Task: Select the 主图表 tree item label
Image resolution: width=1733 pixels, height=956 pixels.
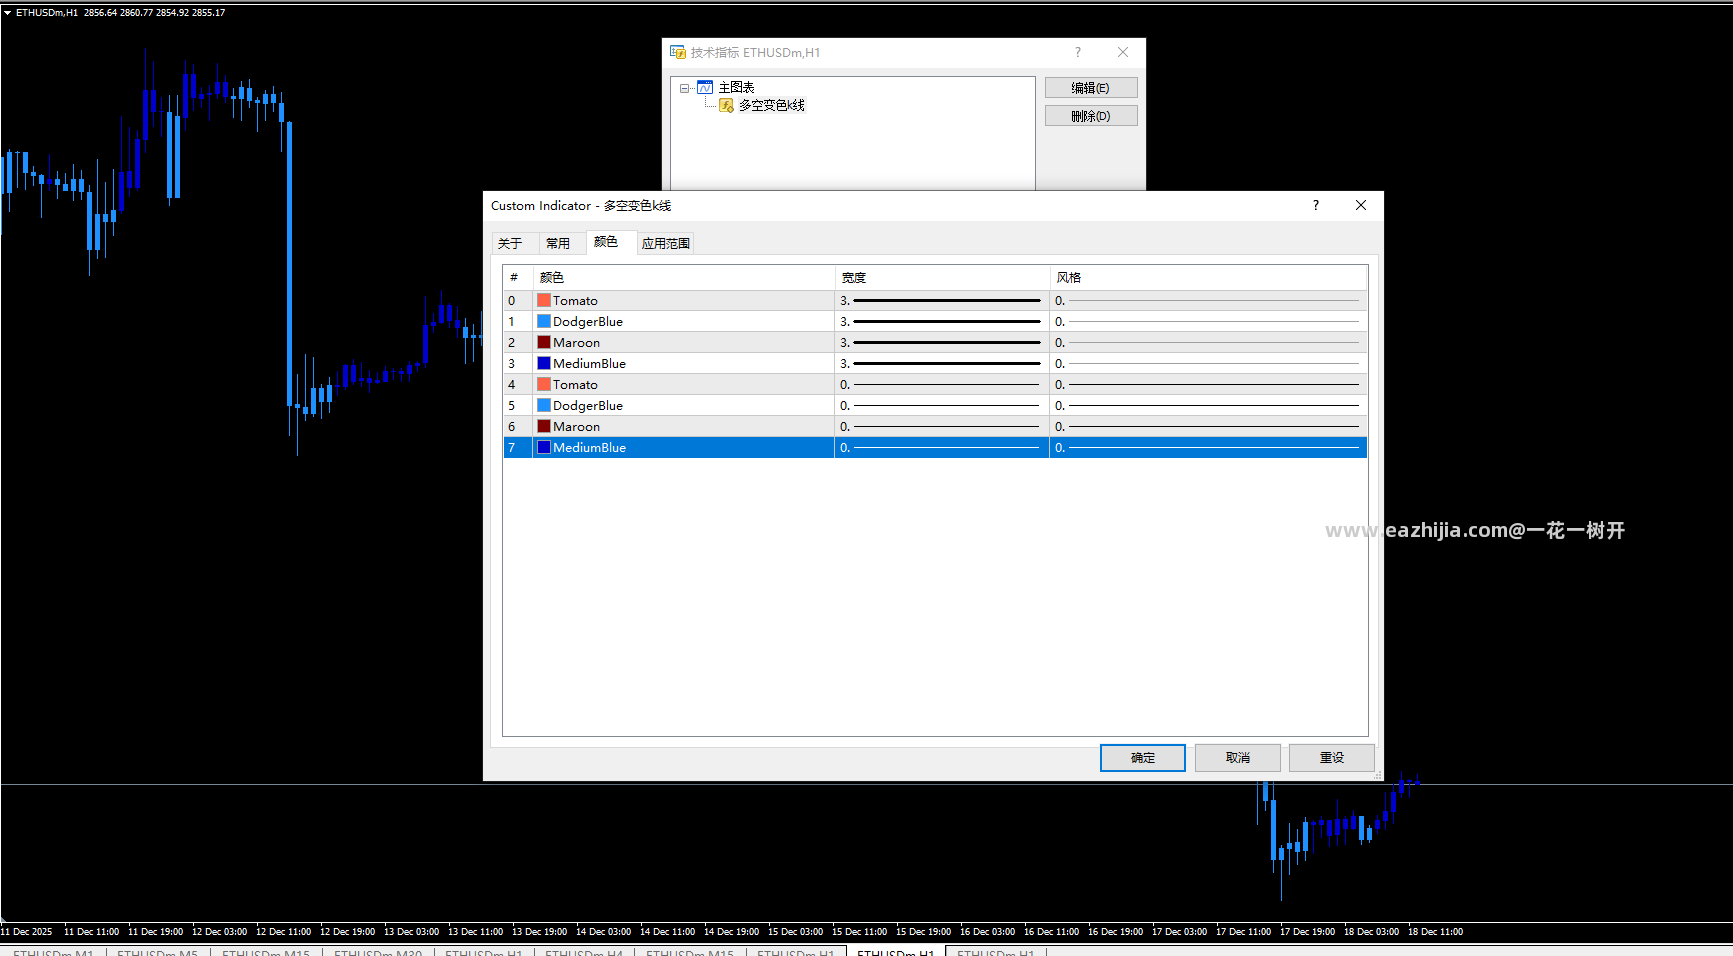Action: (737, 88)
